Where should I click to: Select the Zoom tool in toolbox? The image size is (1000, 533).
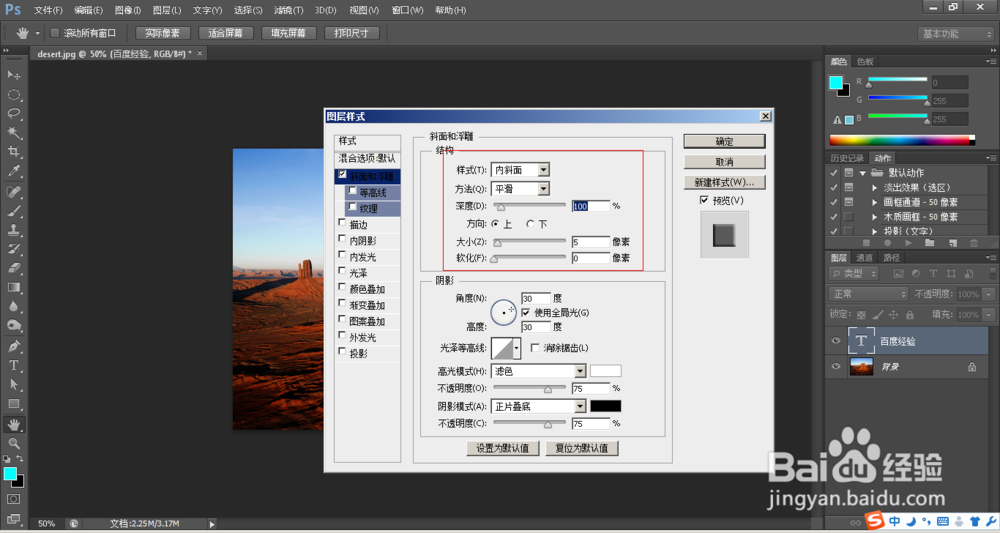13,444
